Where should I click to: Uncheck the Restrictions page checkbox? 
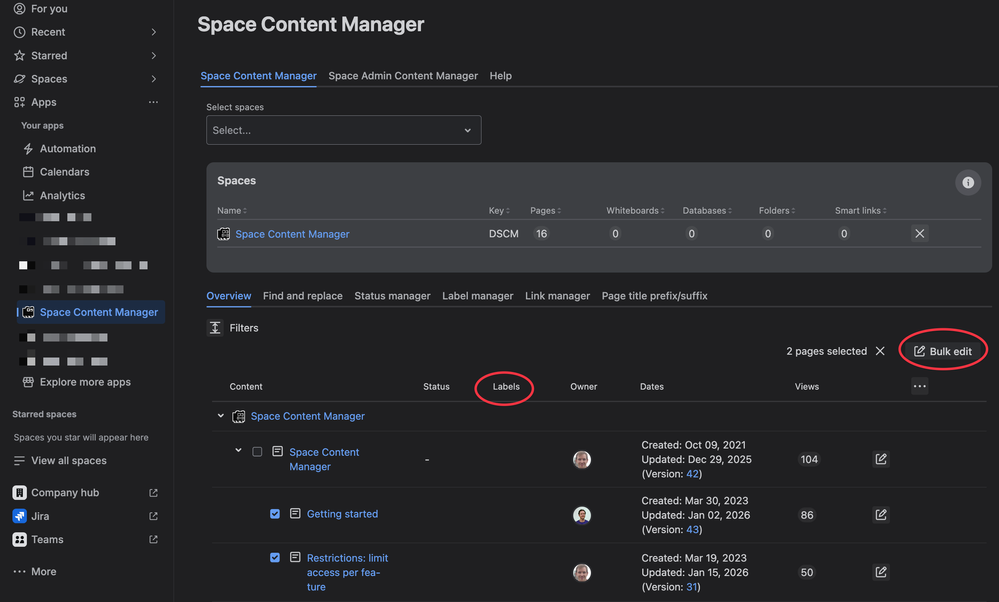pyautogui.click(x=275, y=558)
